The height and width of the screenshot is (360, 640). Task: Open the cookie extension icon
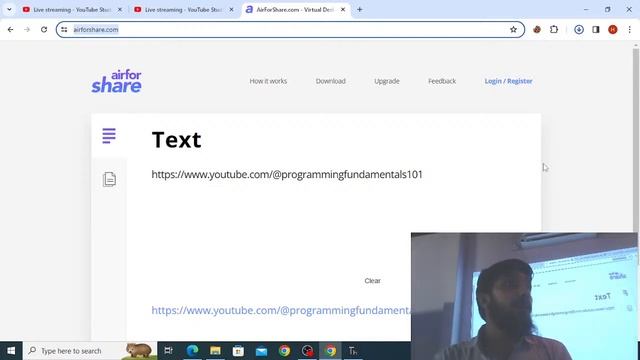pyautogui.click(x=537, y=29)
